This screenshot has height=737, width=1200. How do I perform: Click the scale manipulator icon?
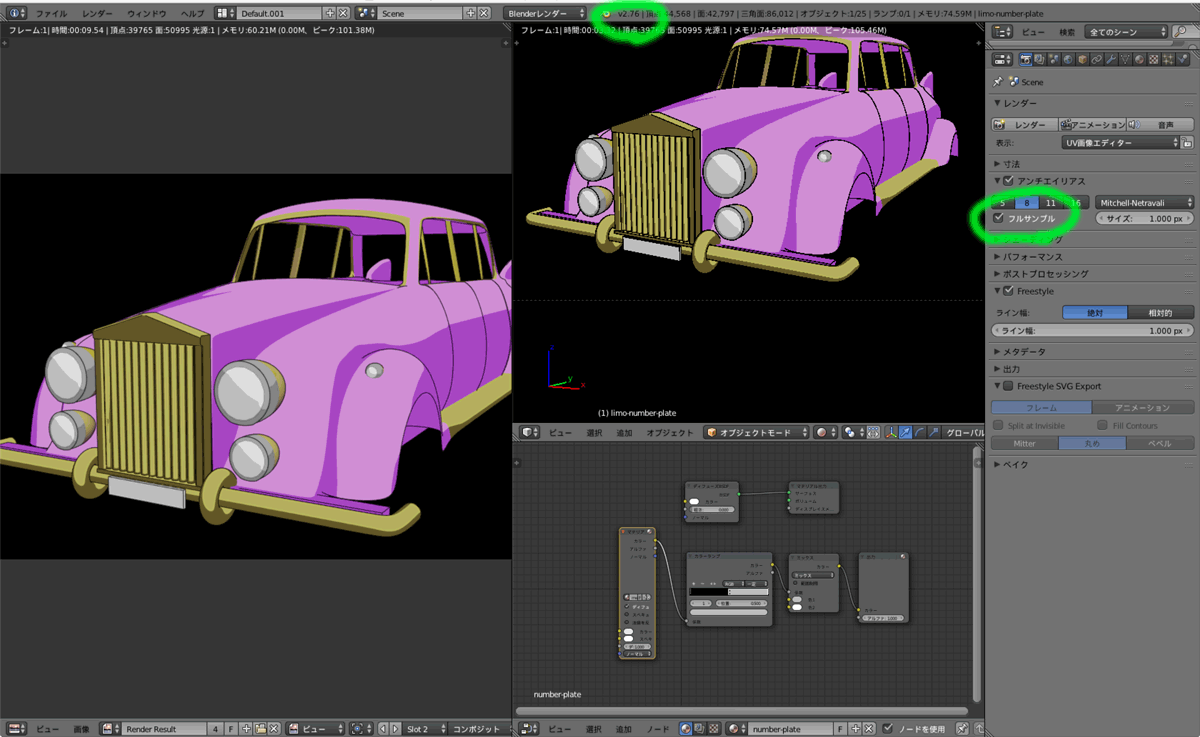click(x=936, y=432)
